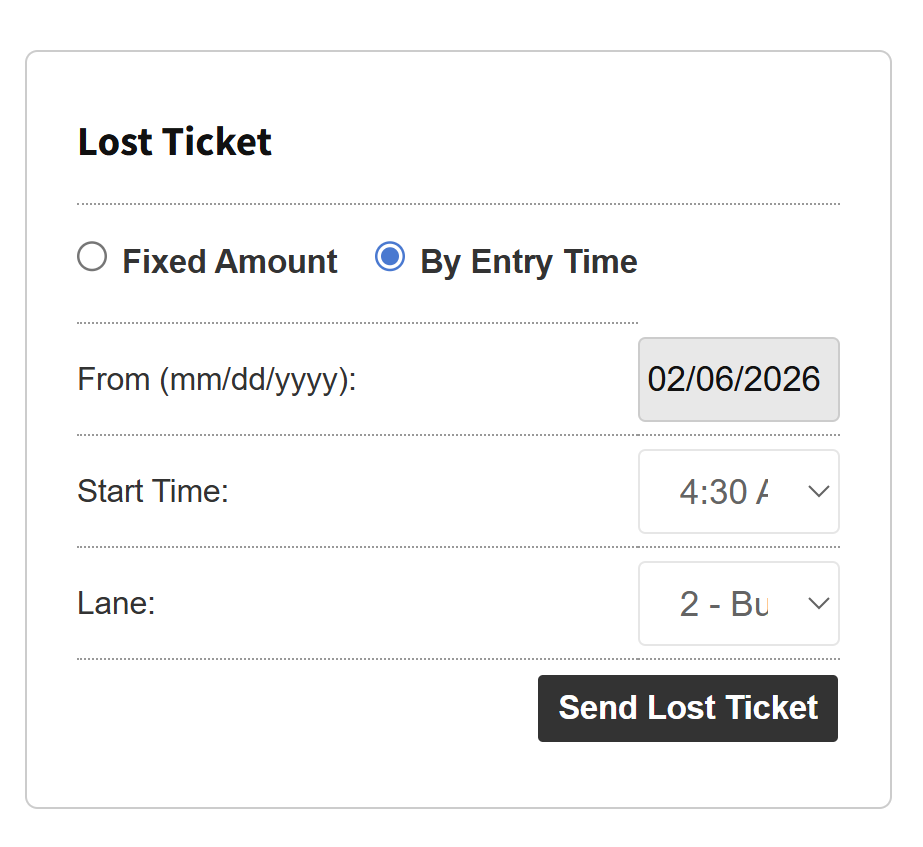The width and height of the screenshot is (923, 847).
Task: Click the chevron arrow on Lane selector
Action: pos(818,604)
